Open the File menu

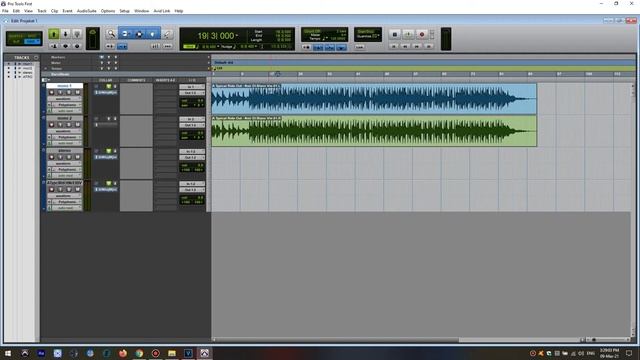pyautogui.click(x=5, y=11)
